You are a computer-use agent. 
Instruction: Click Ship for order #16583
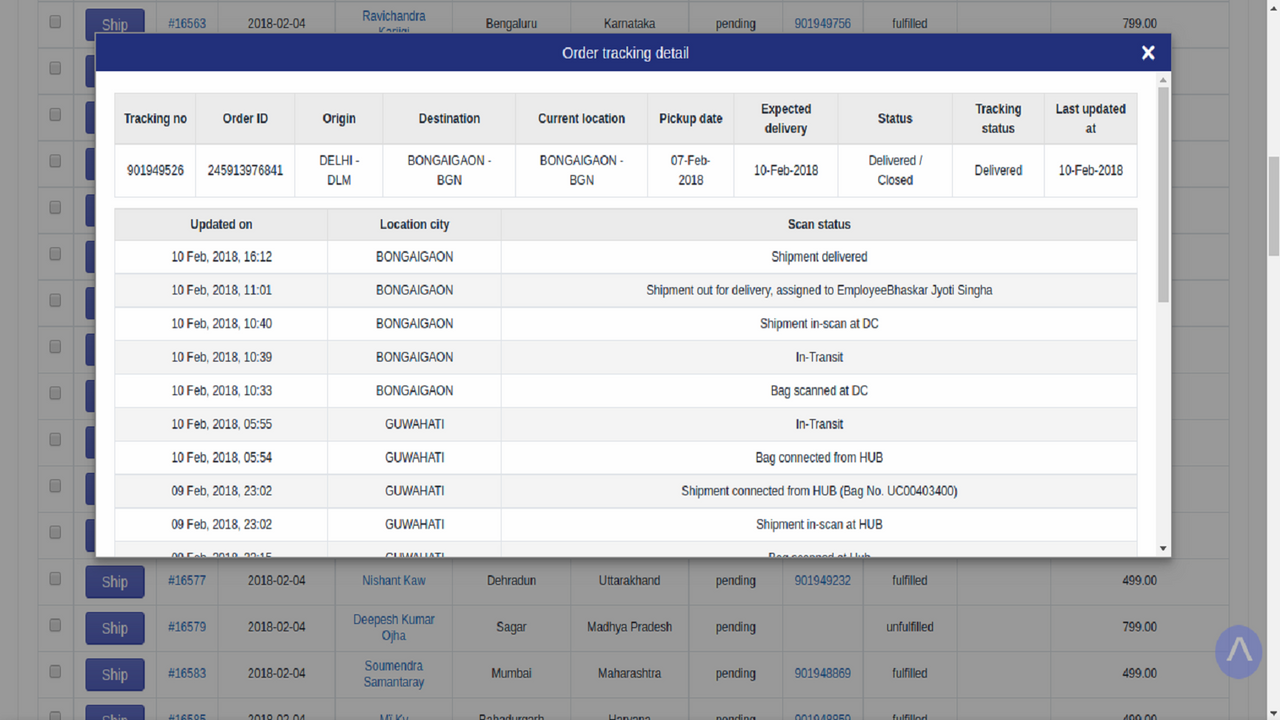114,674
